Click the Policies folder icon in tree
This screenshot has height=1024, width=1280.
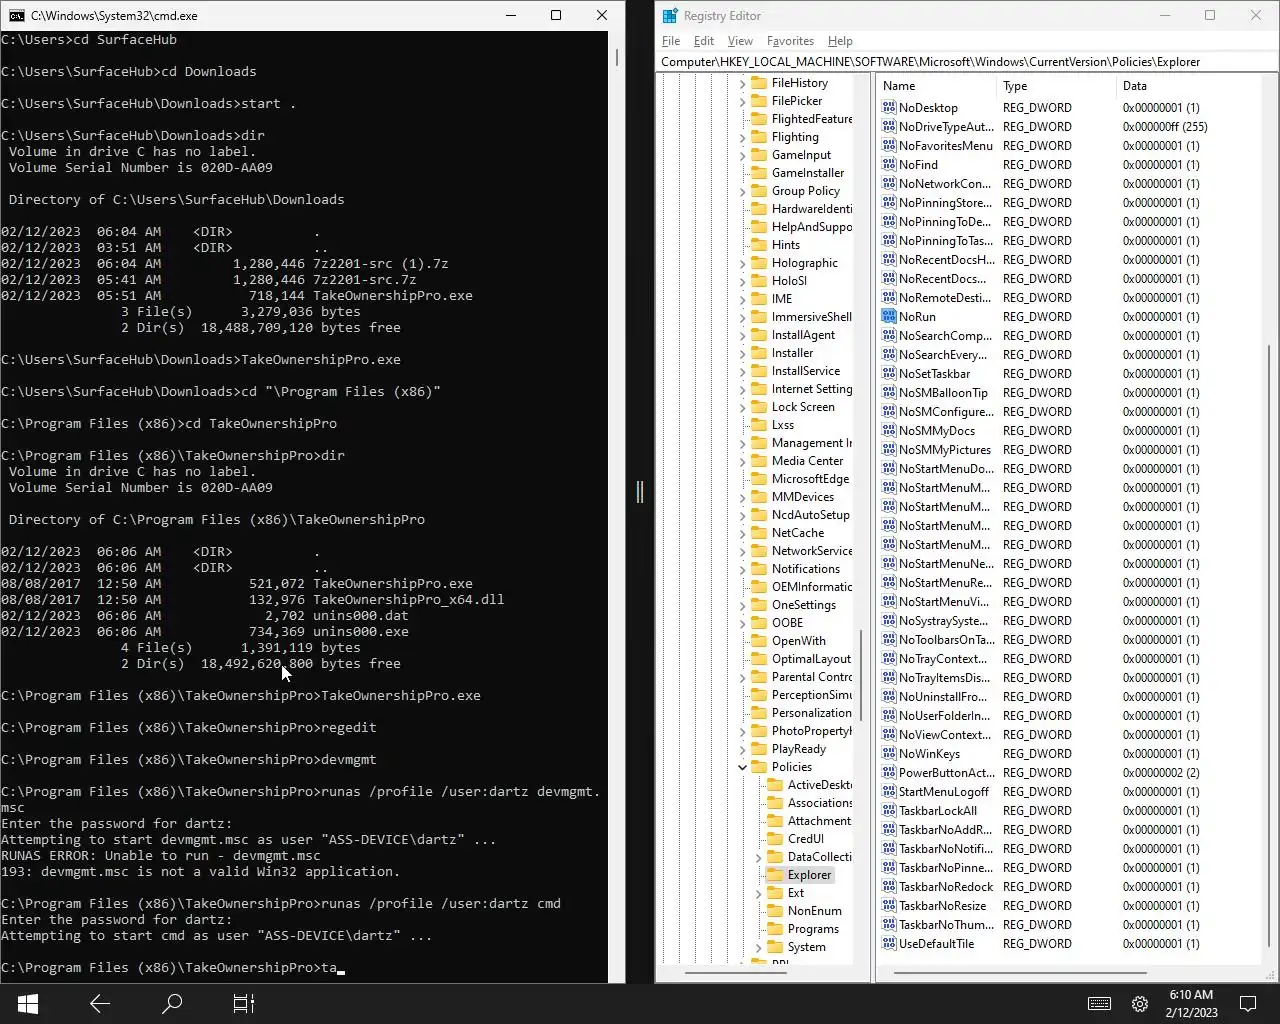759,766
